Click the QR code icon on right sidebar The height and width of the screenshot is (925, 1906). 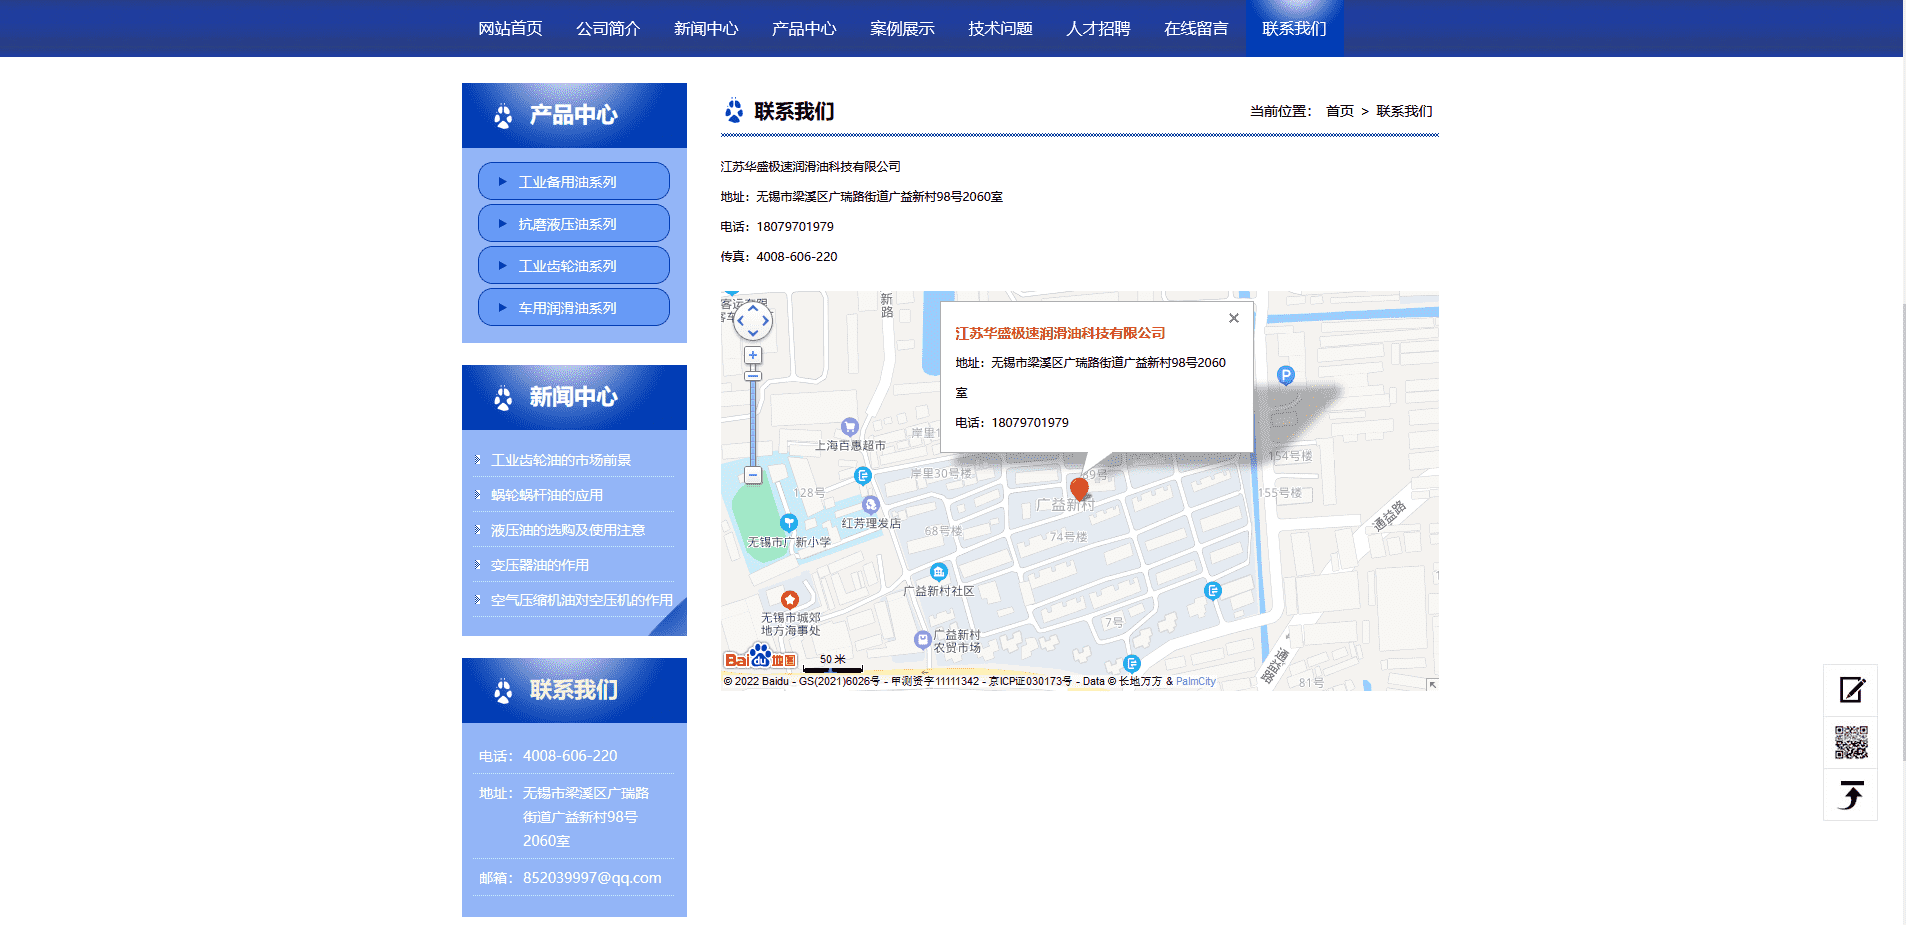[x=1851, y=743]
